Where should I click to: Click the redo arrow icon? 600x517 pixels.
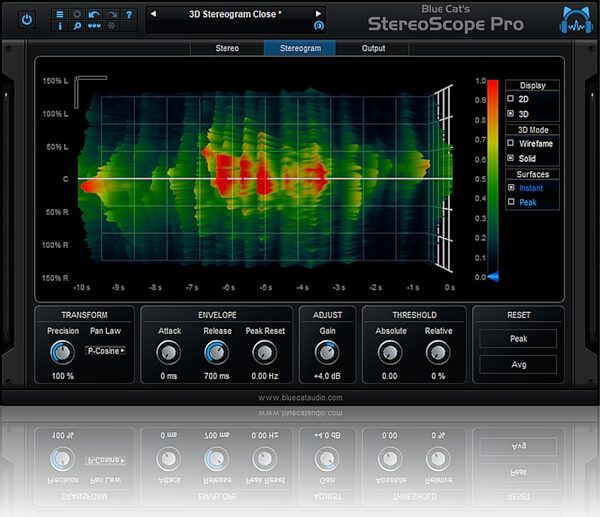pos(111,15)
